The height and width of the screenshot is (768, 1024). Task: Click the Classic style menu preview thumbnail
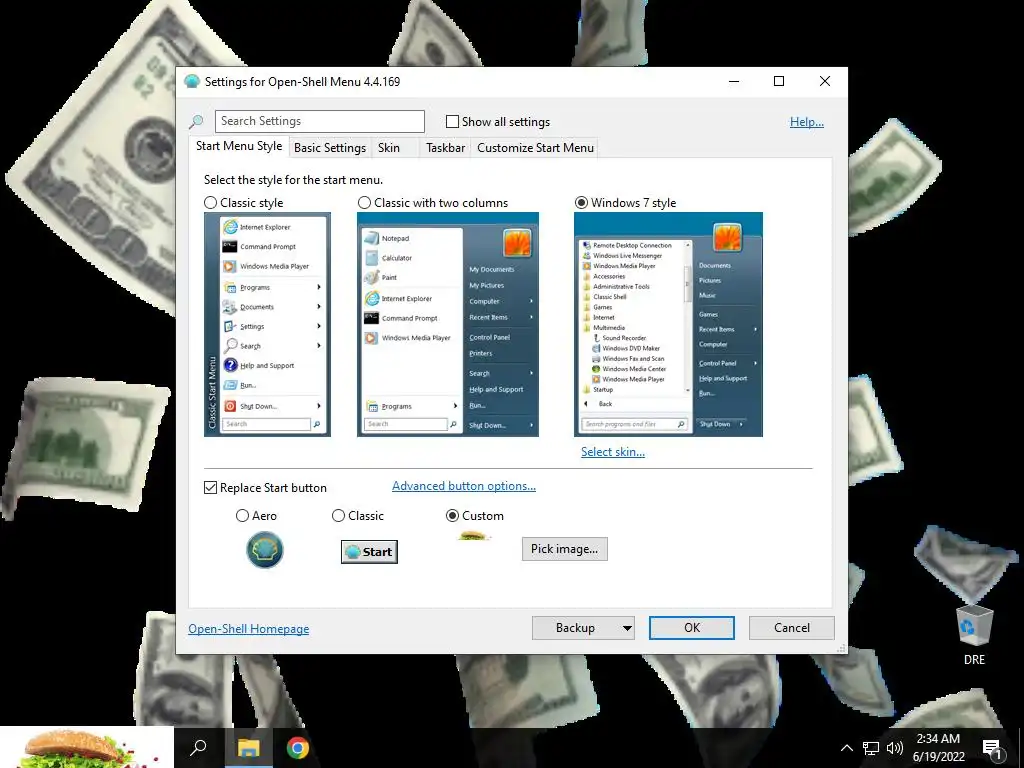(267, 325)
